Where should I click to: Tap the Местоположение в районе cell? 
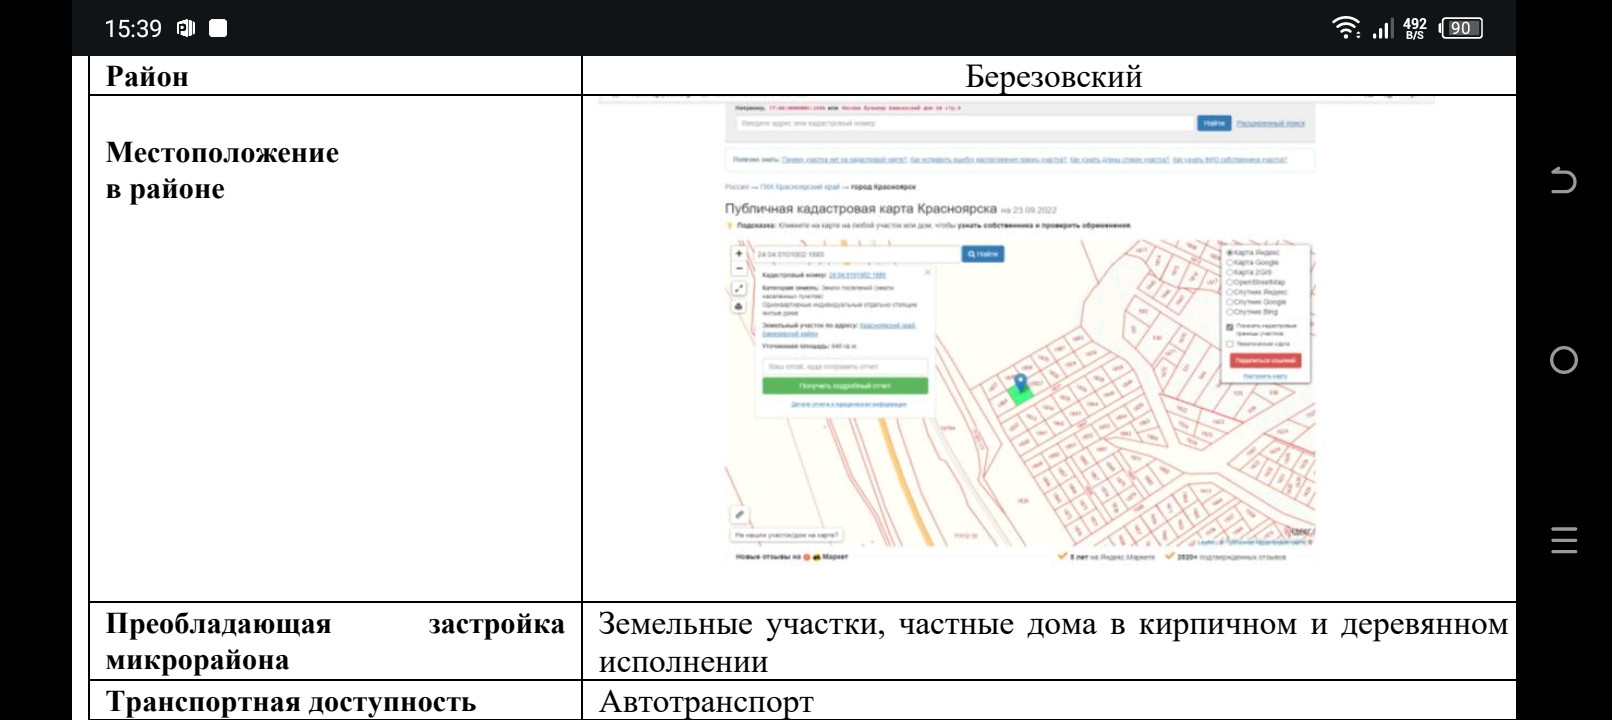point(335,348)
